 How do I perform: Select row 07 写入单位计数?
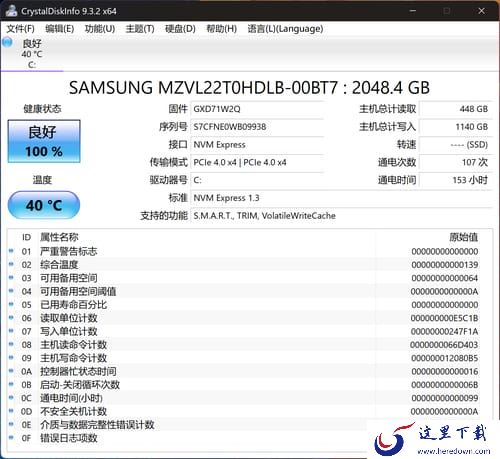pyautogui.click(x=250, y=331)
